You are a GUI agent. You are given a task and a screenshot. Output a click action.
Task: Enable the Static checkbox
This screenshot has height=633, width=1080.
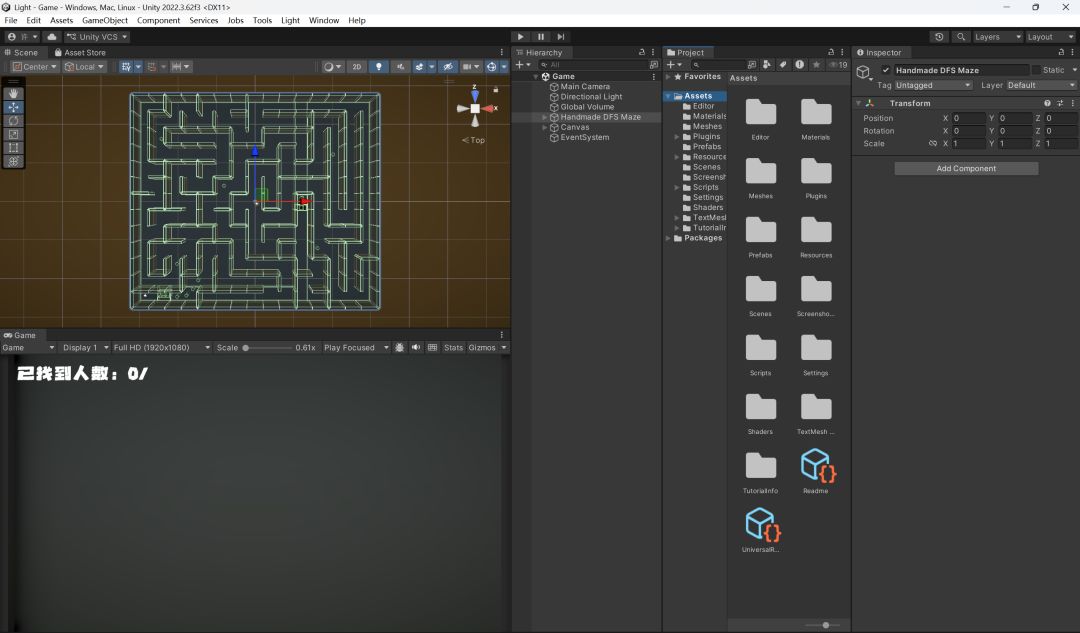[x=1036, y=70]
